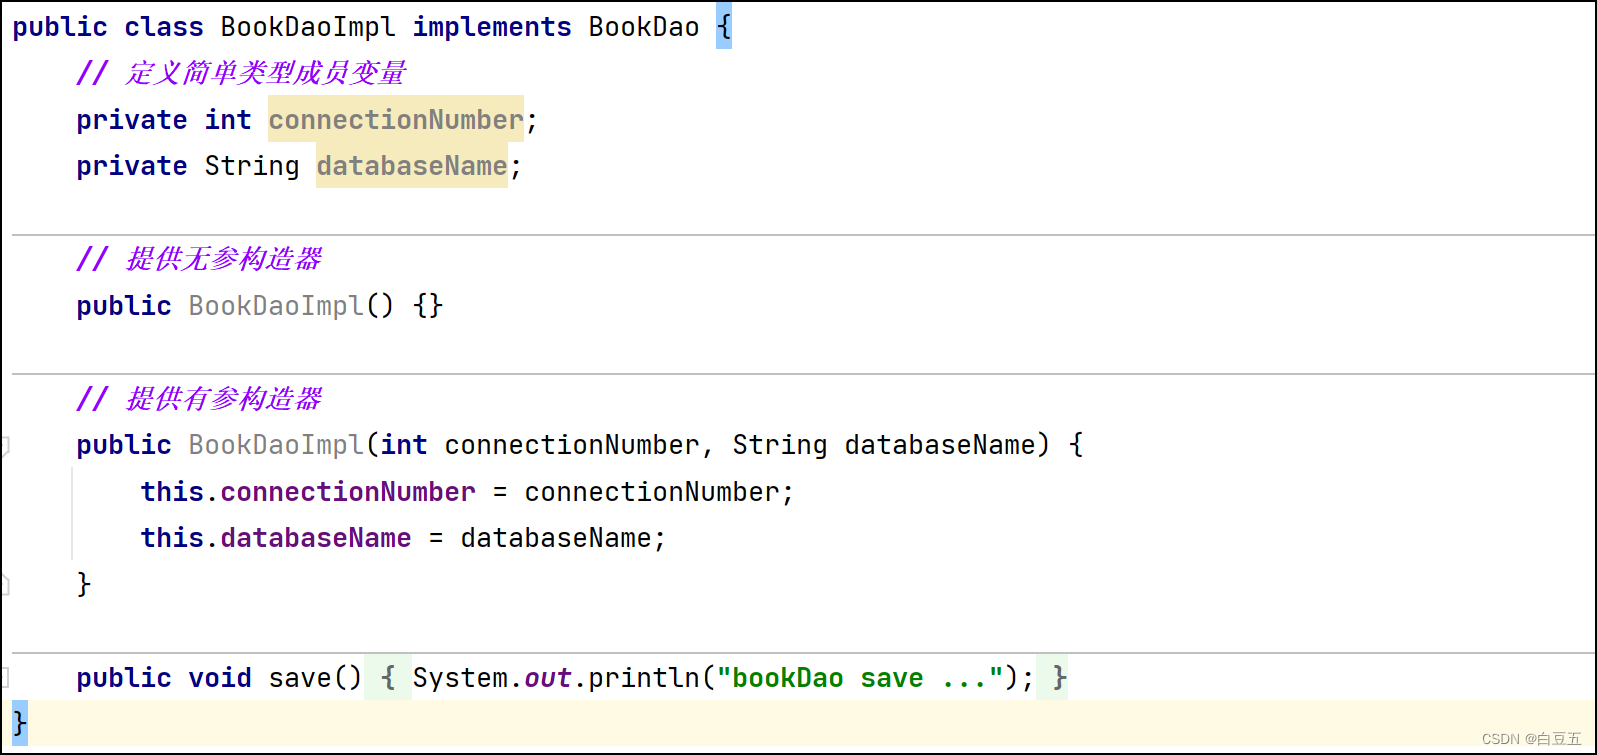Click the BookDao interface name
Screen dimensions: 1597x755
pos(643,27)
